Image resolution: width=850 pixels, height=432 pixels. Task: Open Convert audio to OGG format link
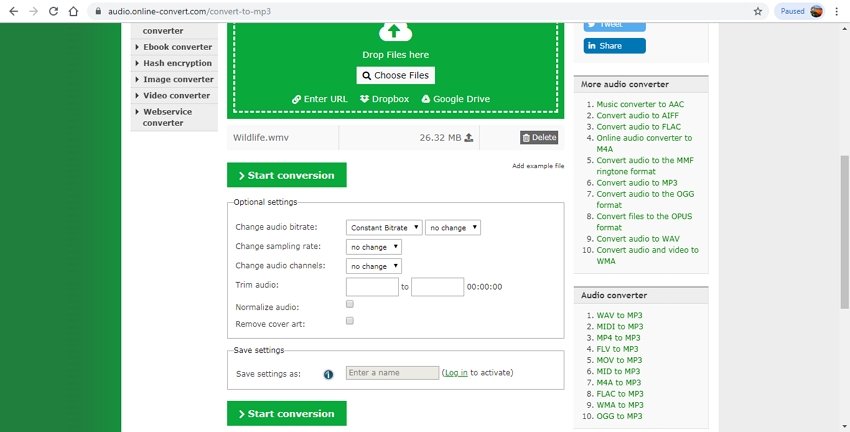coord(645,199)
